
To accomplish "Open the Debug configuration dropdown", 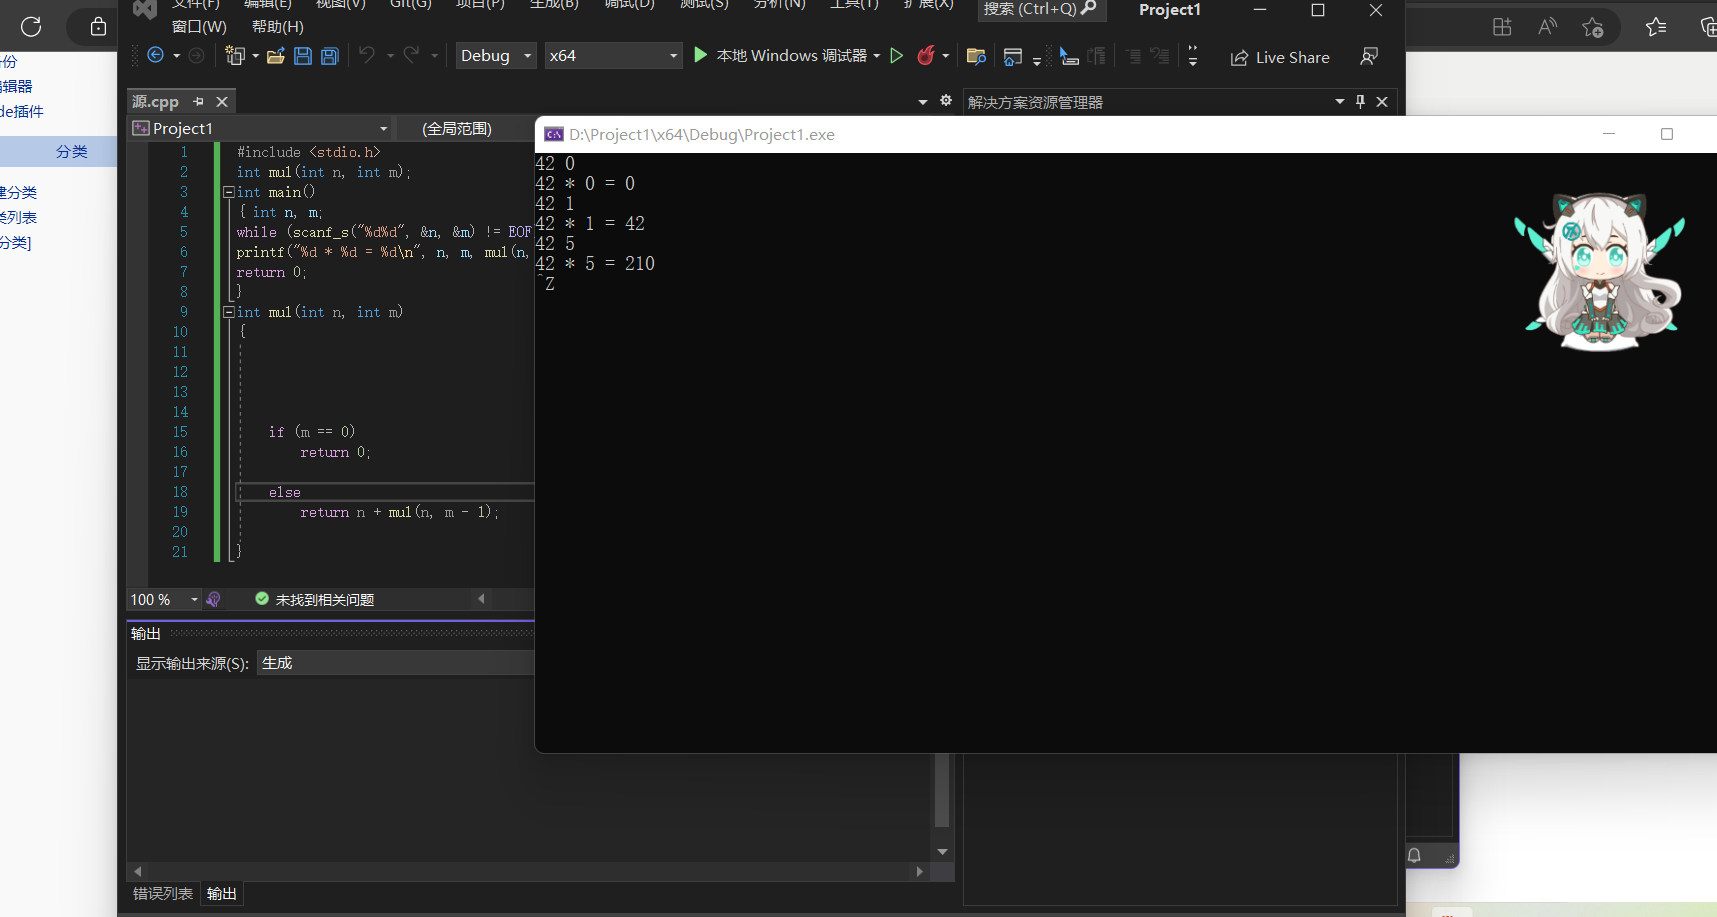I will (x=496, y=56).
